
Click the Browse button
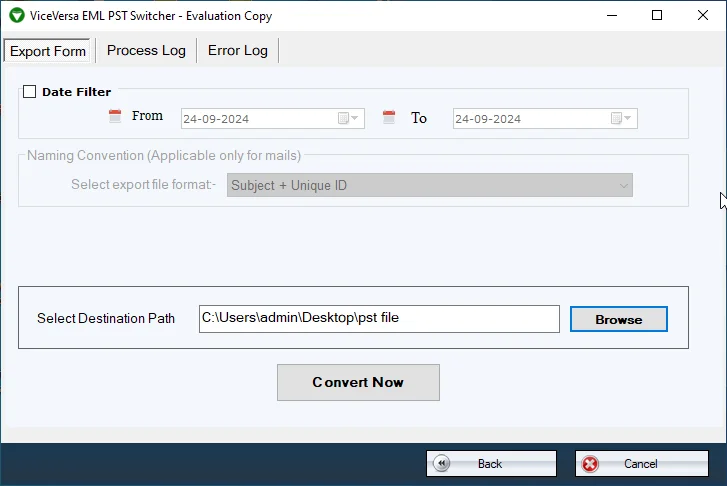point(619,319)
